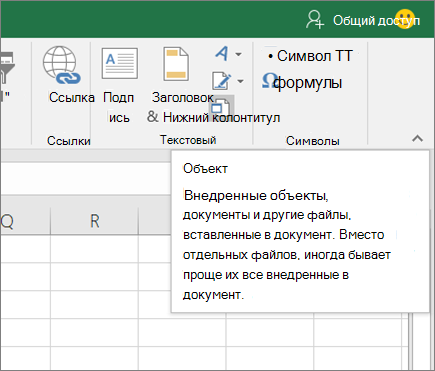Click the smiley feedback icon
The image size is (435, 371).
coord(405,19)
